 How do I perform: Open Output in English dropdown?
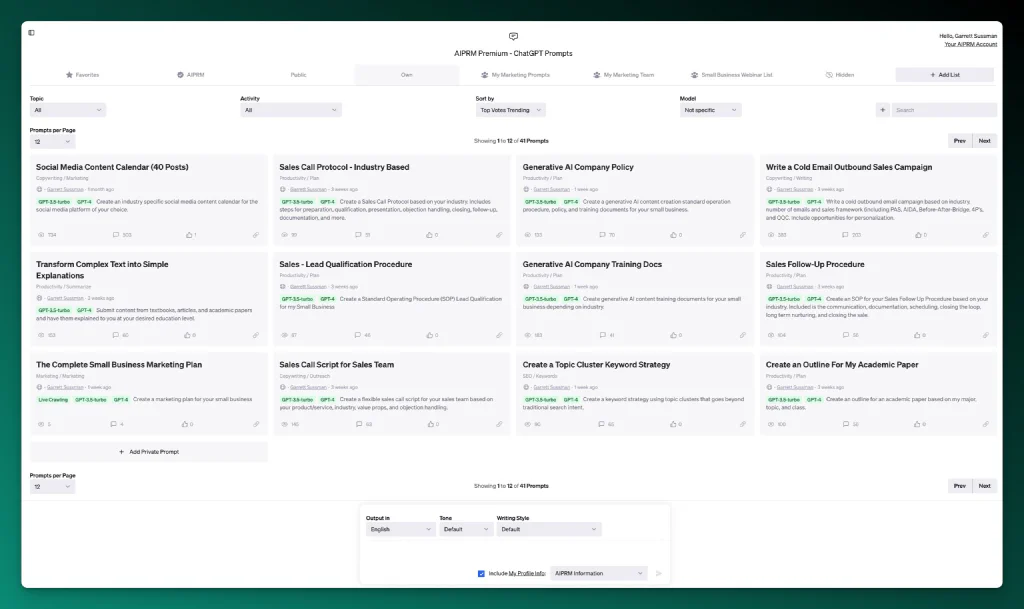point(400,529)
